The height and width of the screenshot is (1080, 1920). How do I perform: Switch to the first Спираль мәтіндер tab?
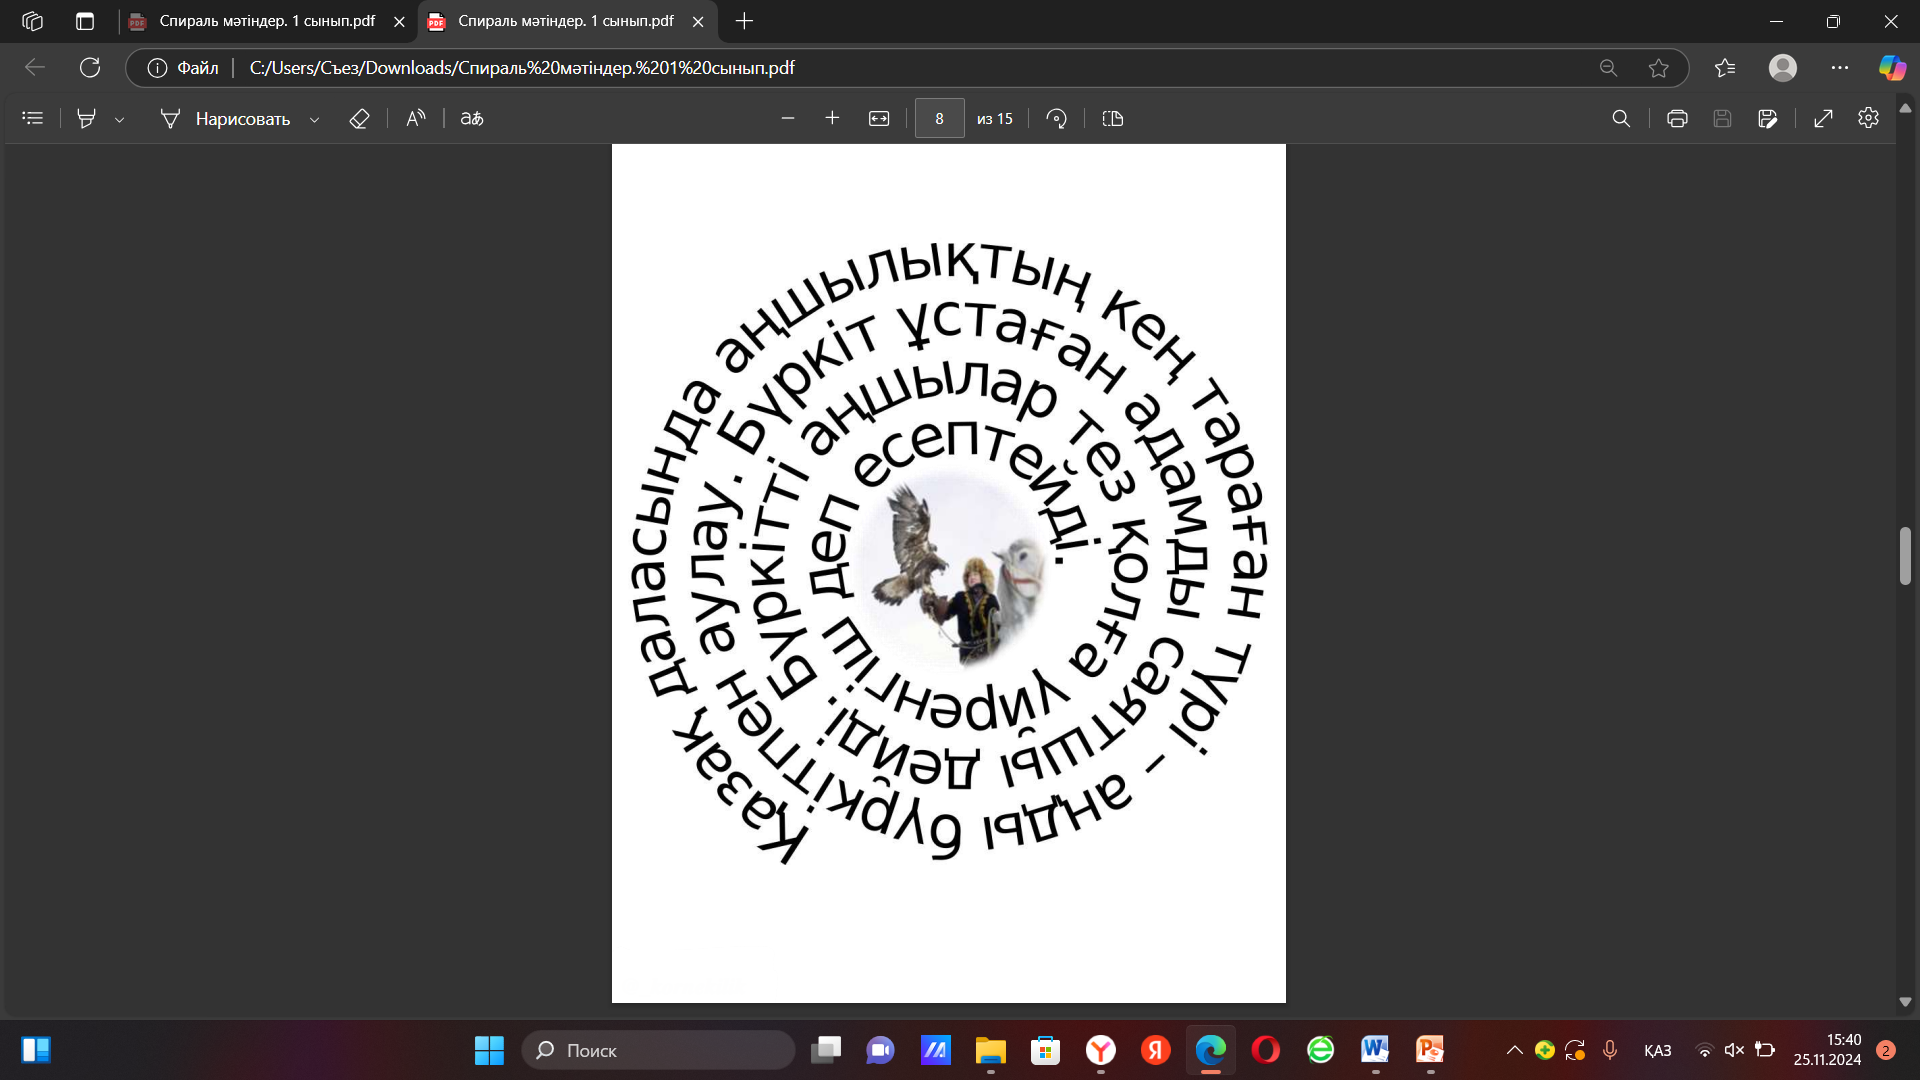pos(266,21)
